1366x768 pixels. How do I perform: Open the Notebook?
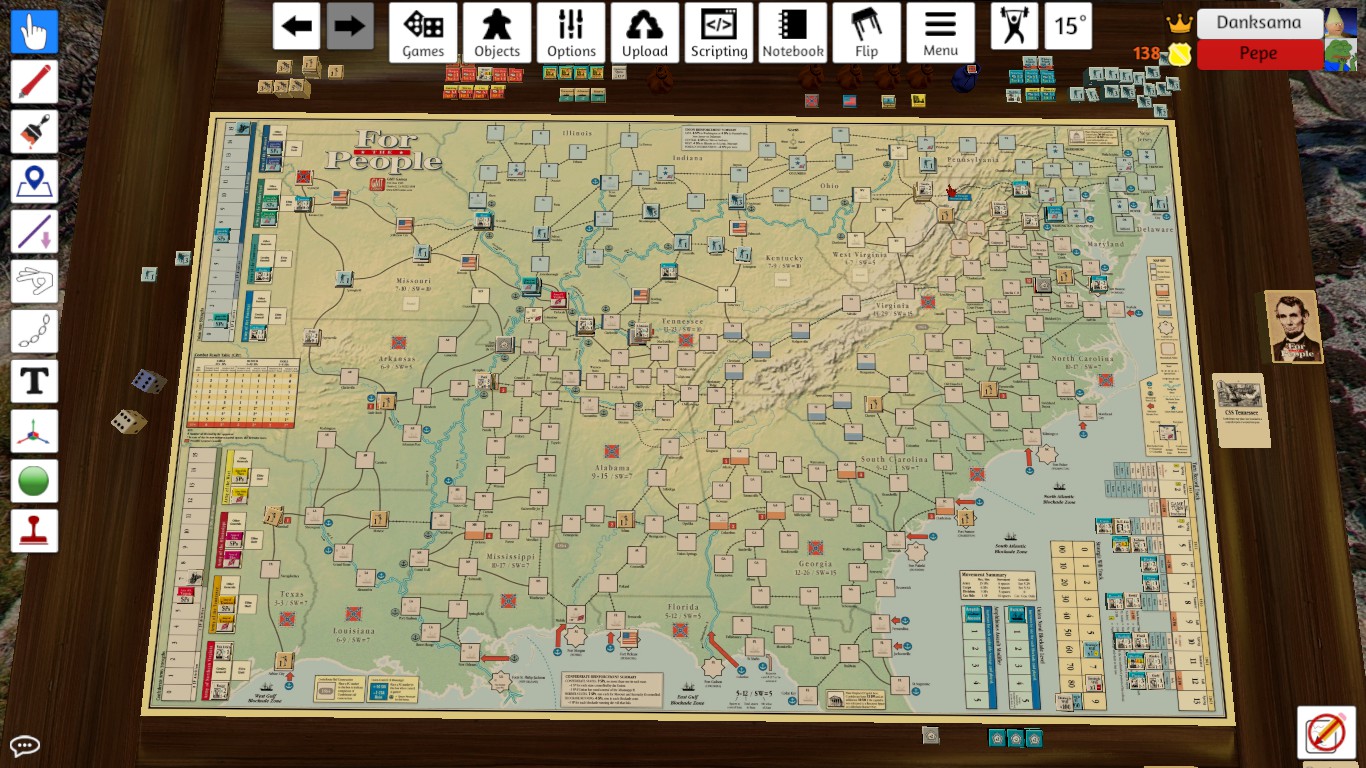click(793, 33)
